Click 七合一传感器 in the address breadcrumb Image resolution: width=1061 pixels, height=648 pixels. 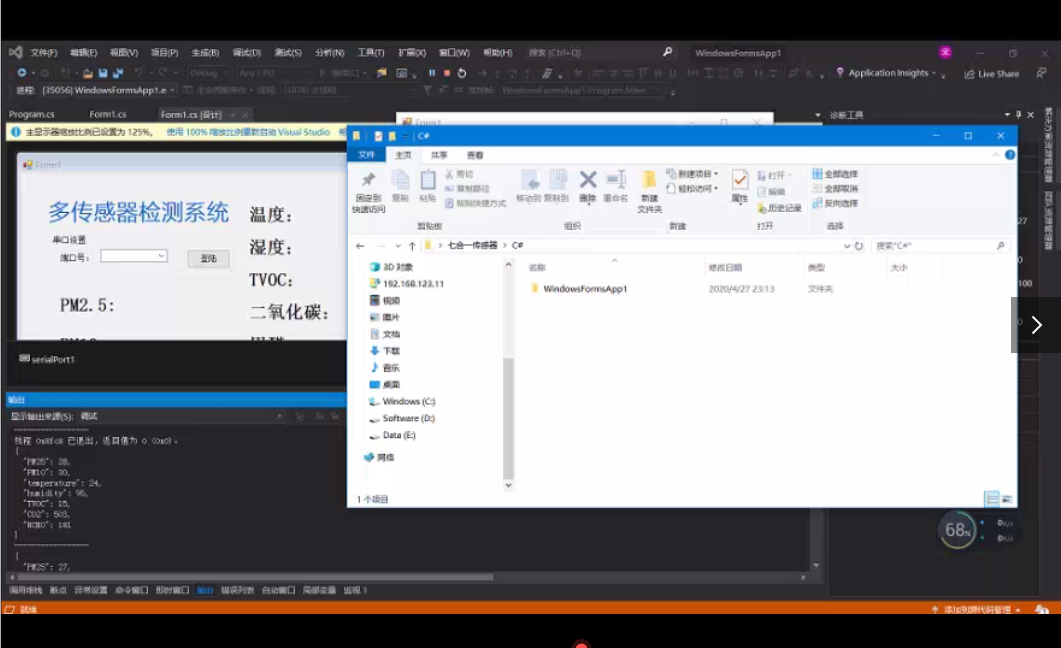472,245
